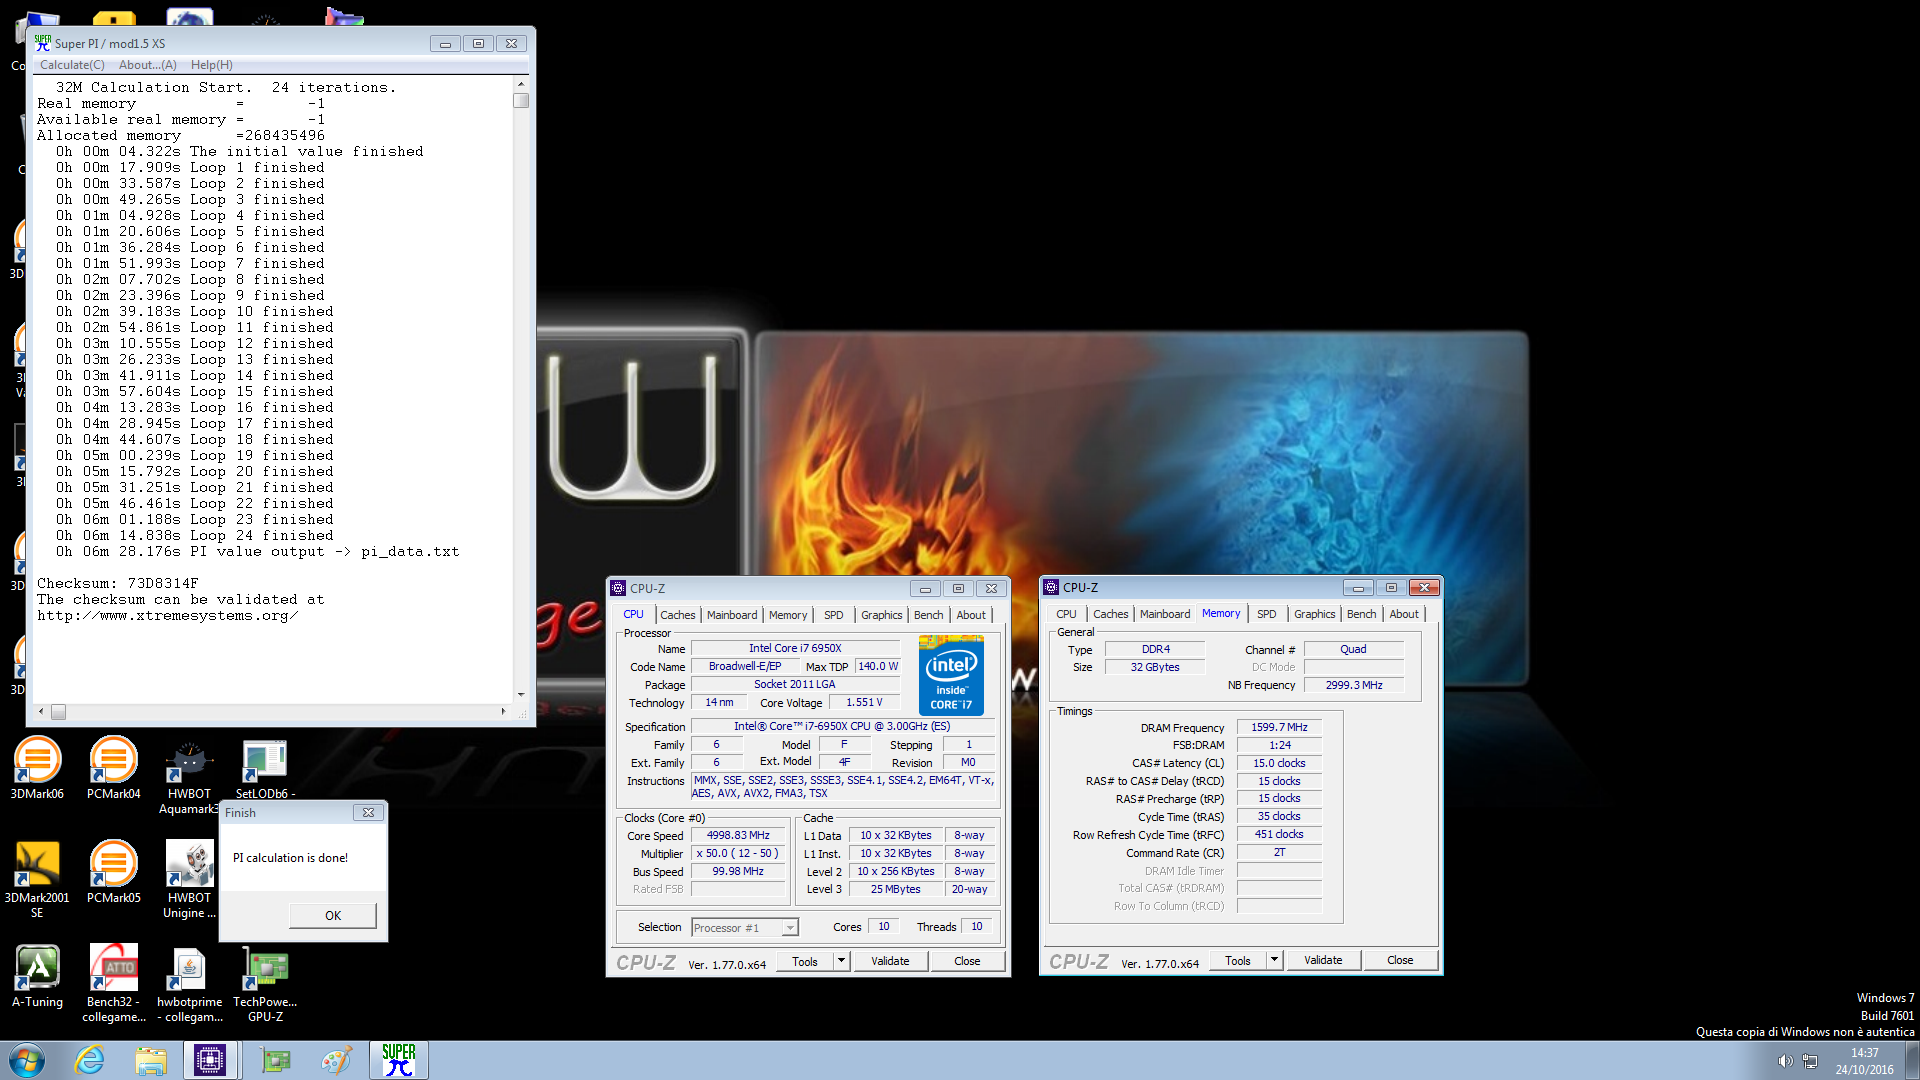Close the Finish dialog with X
The width and height of the screenshot is (1920, 1080).
[368, 813]
